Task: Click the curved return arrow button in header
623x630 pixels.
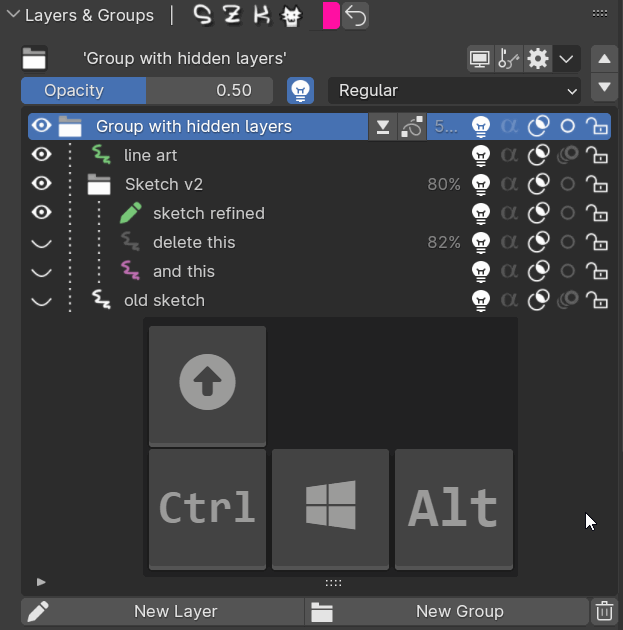Action: click(x=355, y=15)
